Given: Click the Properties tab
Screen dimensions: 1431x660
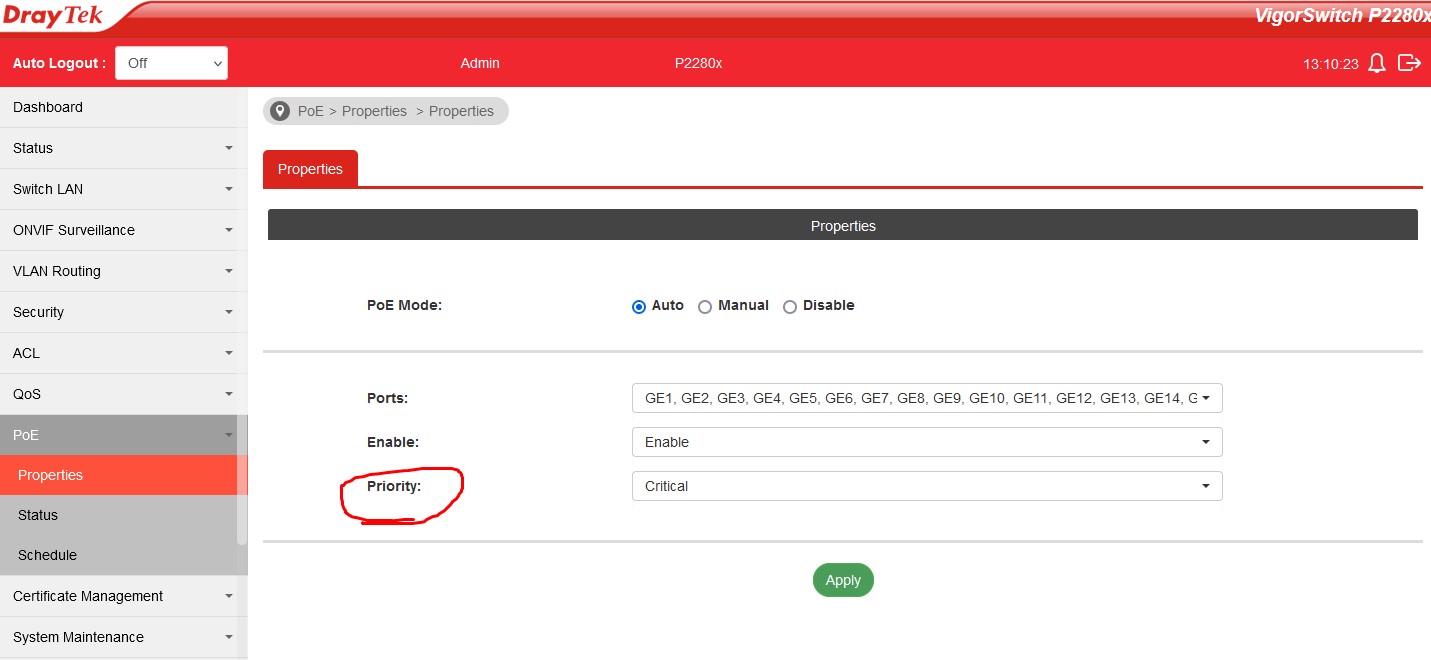Looking at the screenshot, I should click(x=310, y=169).
